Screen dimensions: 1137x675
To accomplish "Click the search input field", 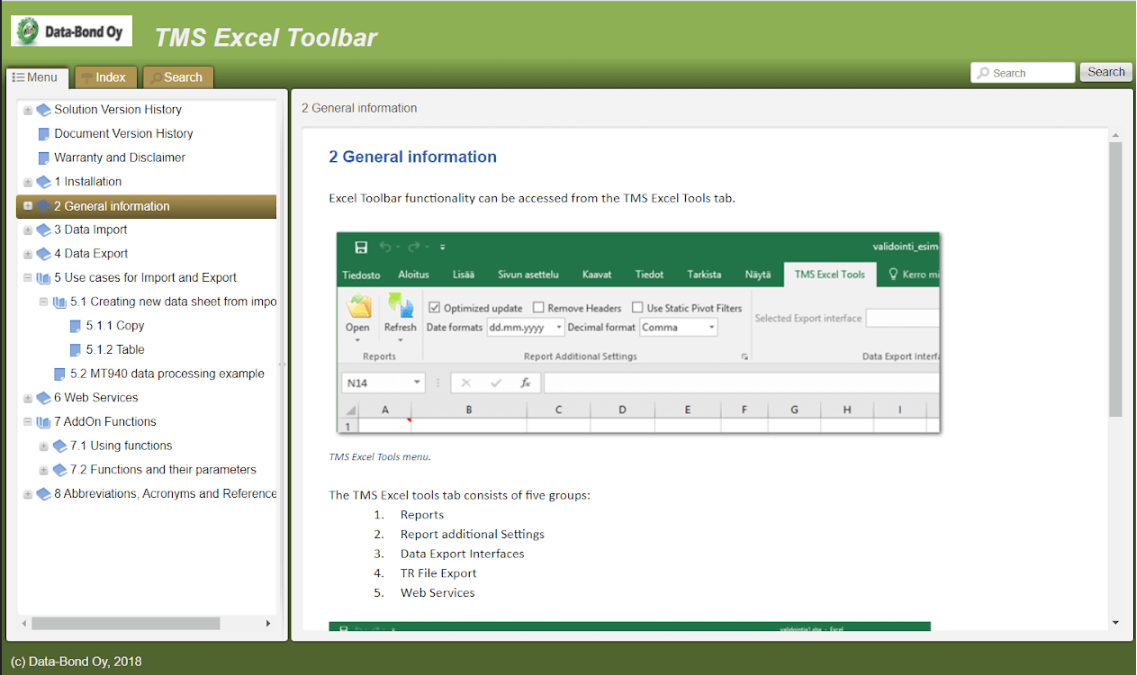I will 1022,73.
